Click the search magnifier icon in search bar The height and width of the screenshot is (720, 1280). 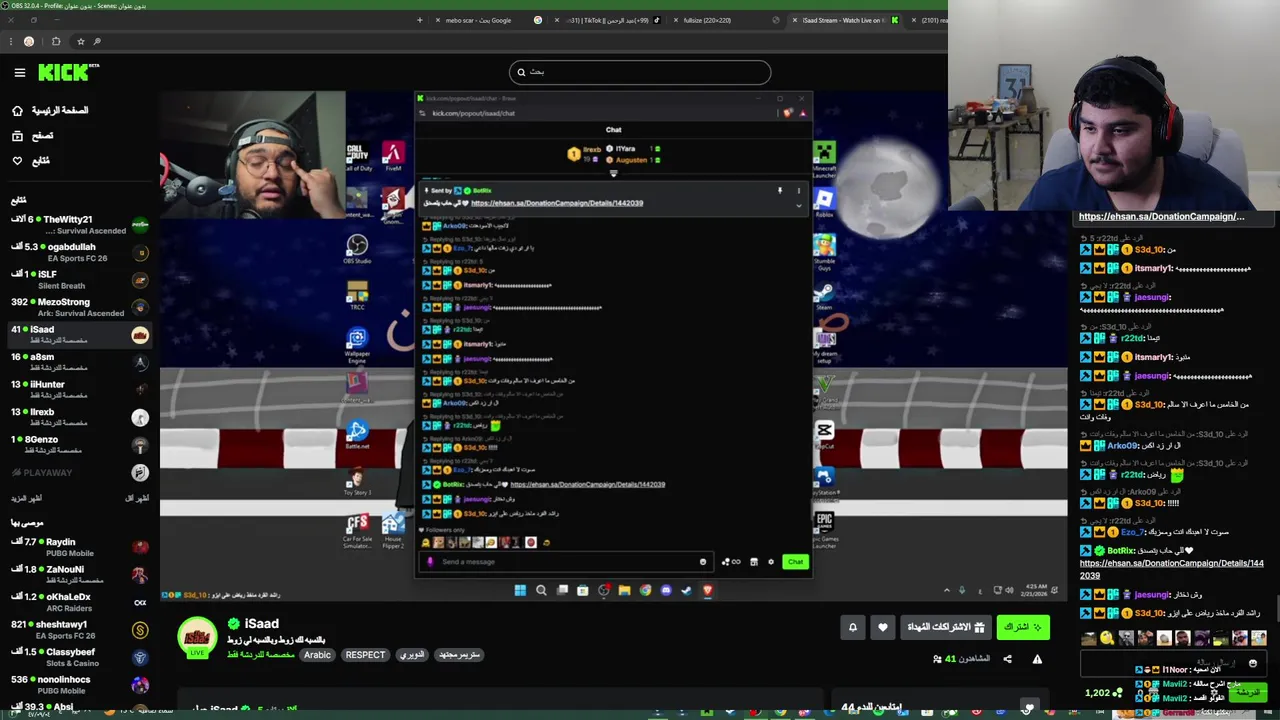(520, 72)
